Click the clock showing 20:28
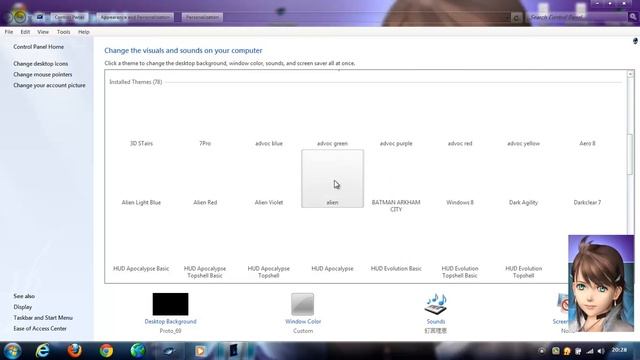640x360 pixels. 619,350
